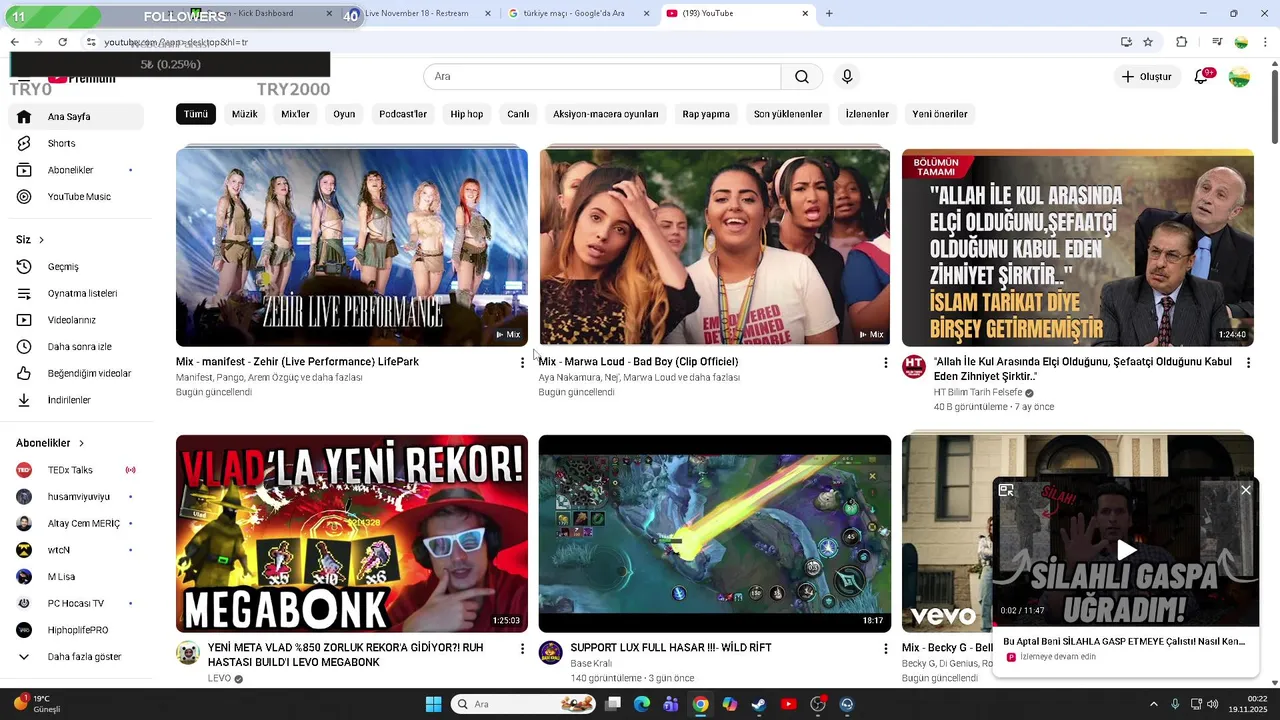Open Beğendiğim videolar list
Viewport: 1280px width, 720px height.
click(x=89, y=374)
